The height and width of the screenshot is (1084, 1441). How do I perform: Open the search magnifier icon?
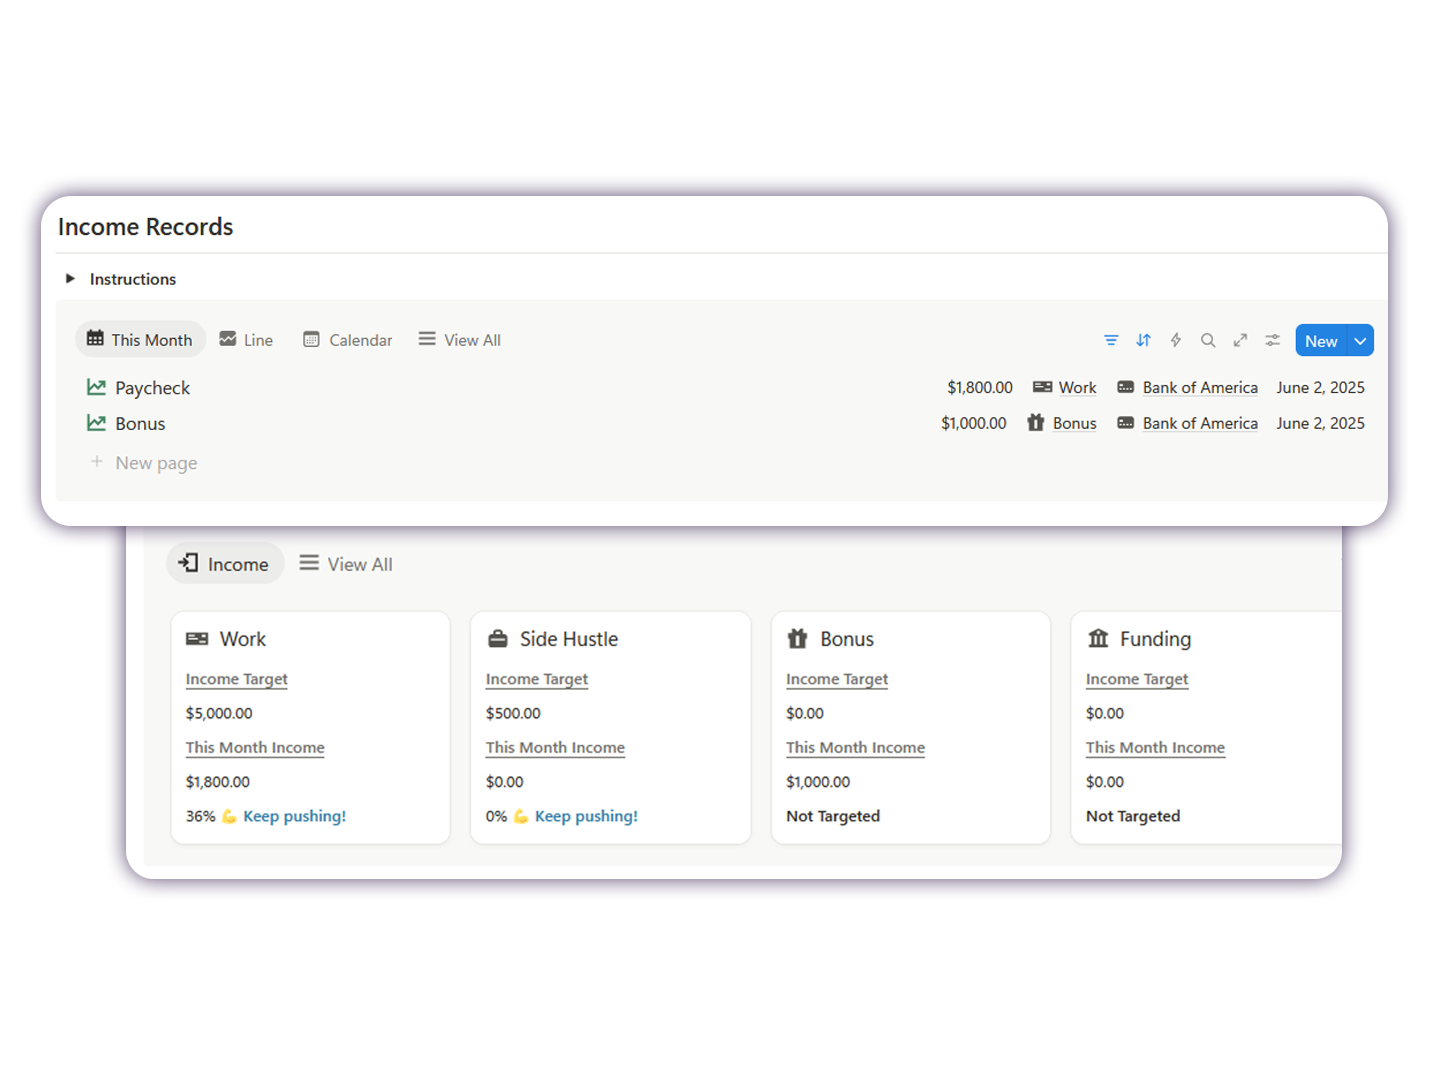tap(1208, 341)
